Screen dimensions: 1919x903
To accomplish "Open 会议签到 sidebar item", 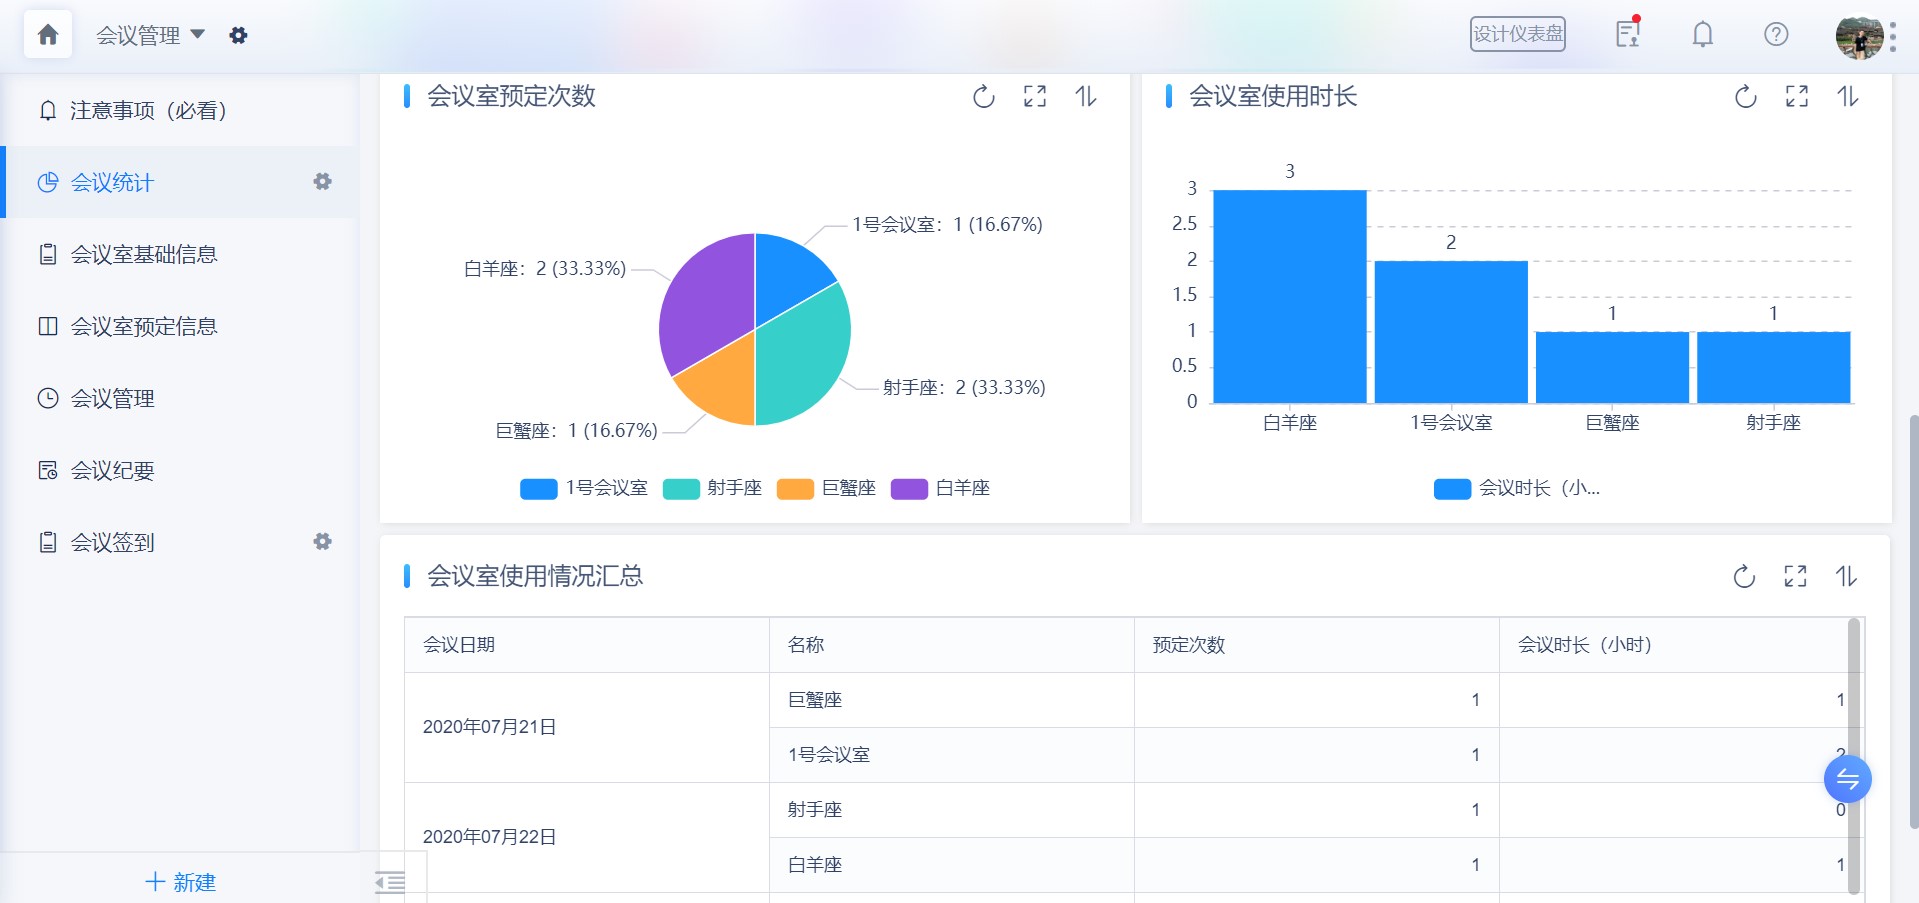I will pos(180,542).
